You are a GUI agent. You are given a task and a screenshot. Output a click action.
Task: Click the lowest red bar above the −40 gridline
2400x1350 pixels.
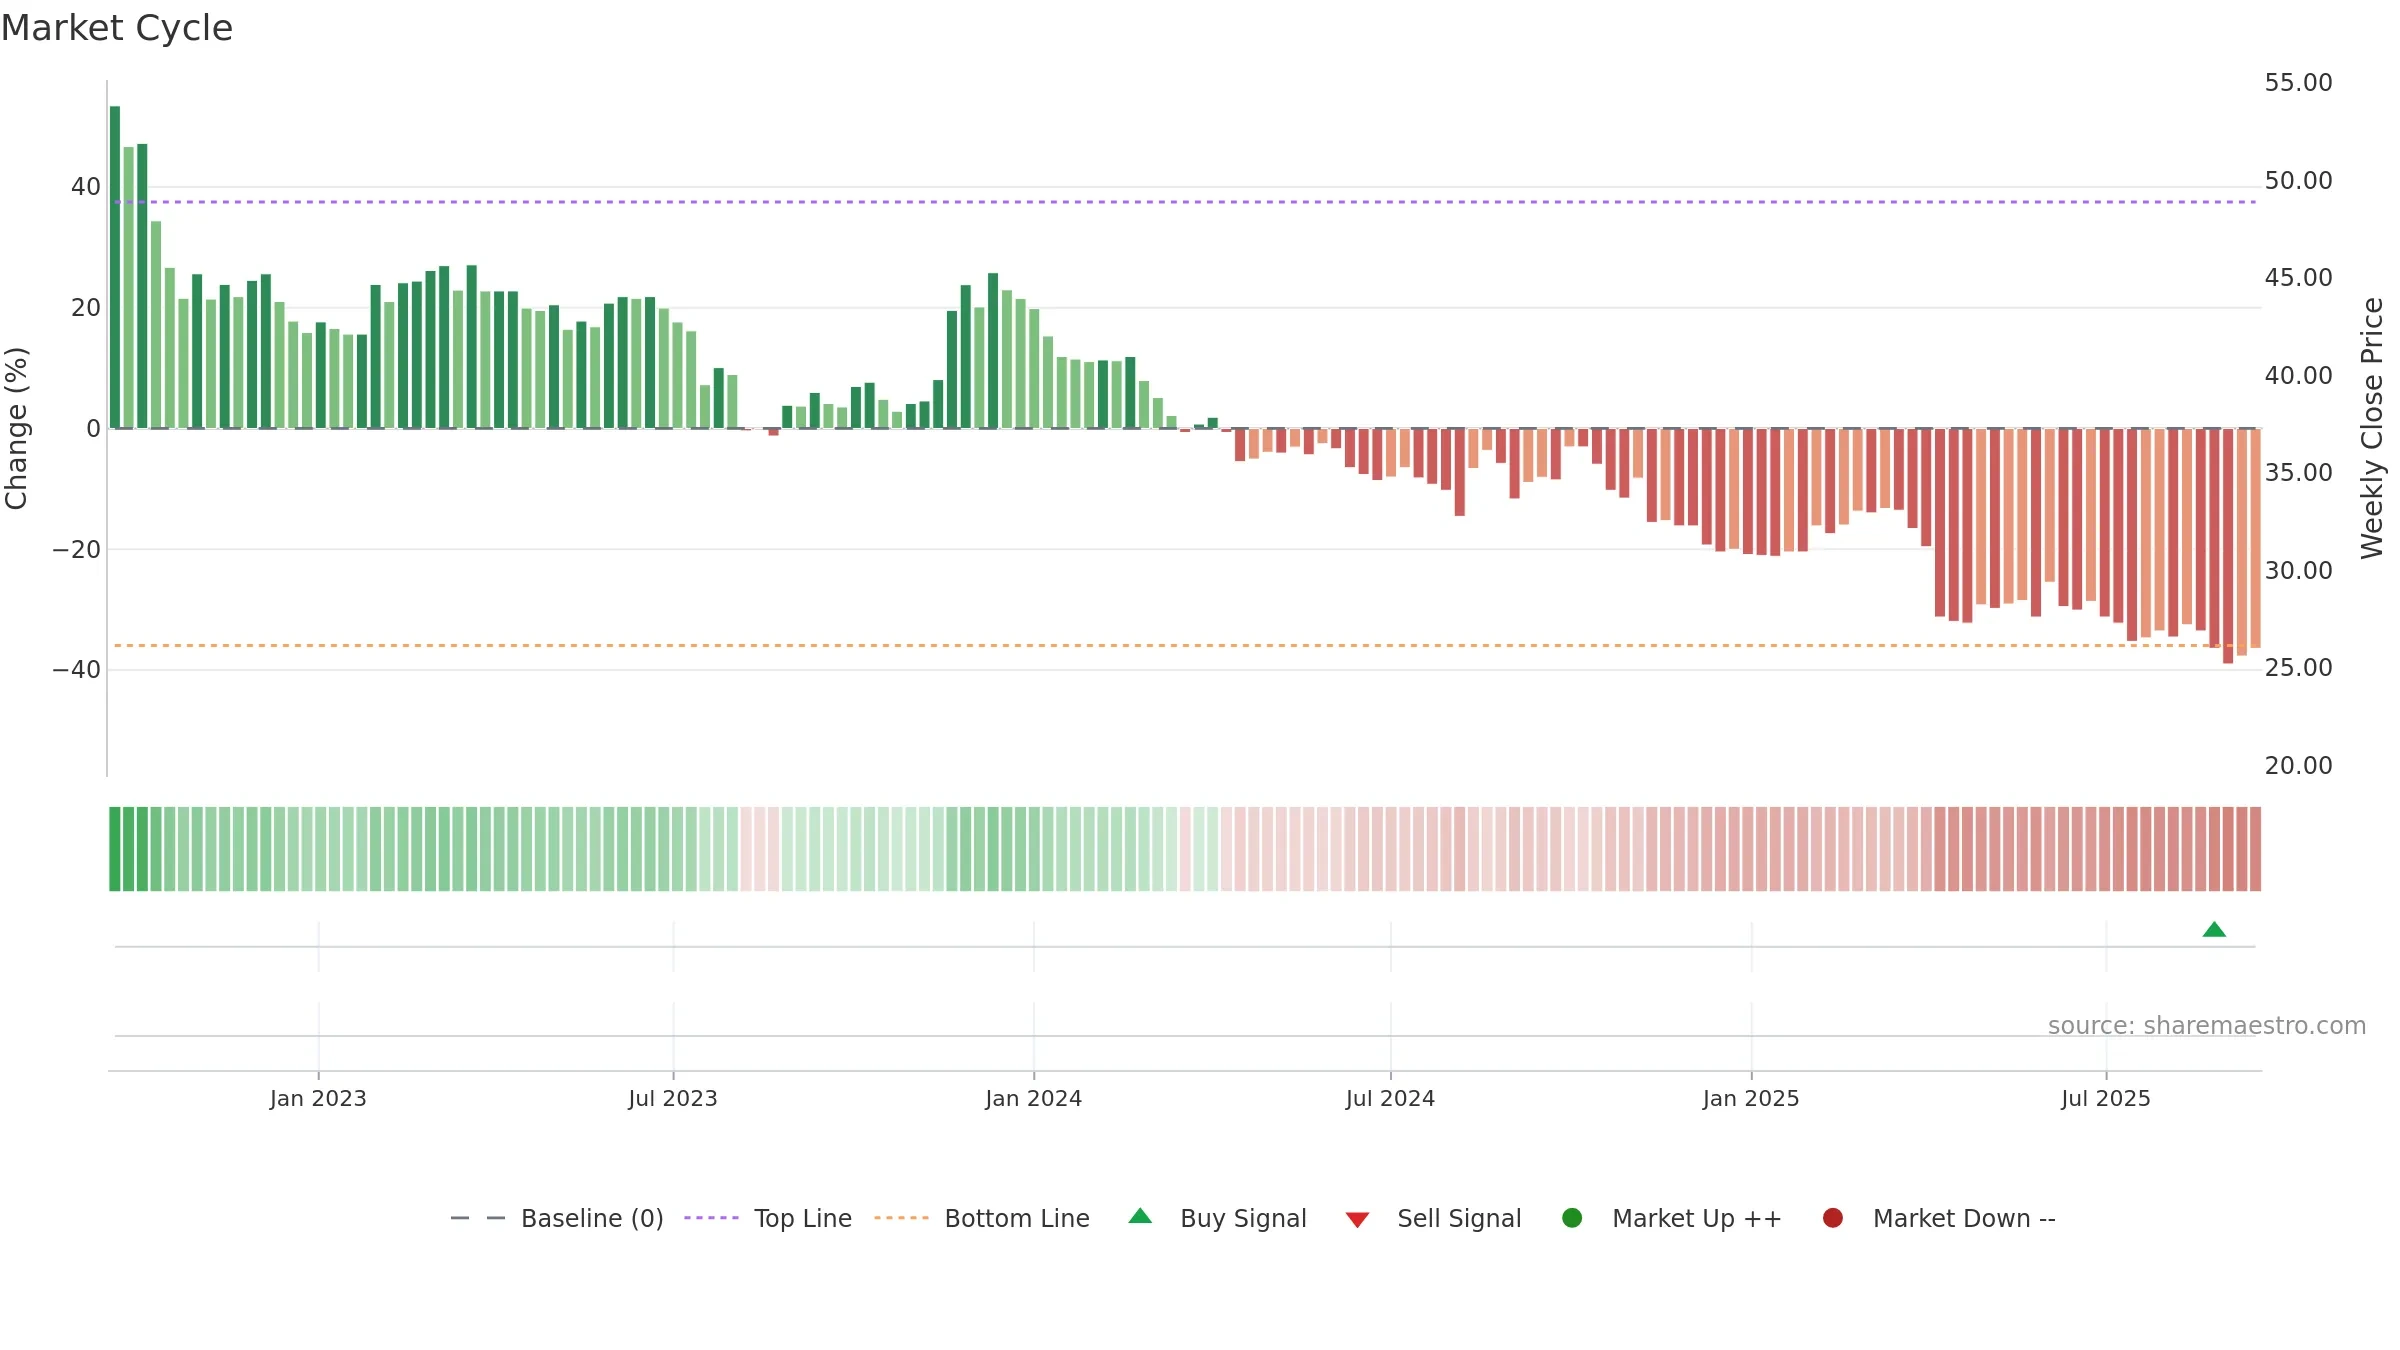2228,546
